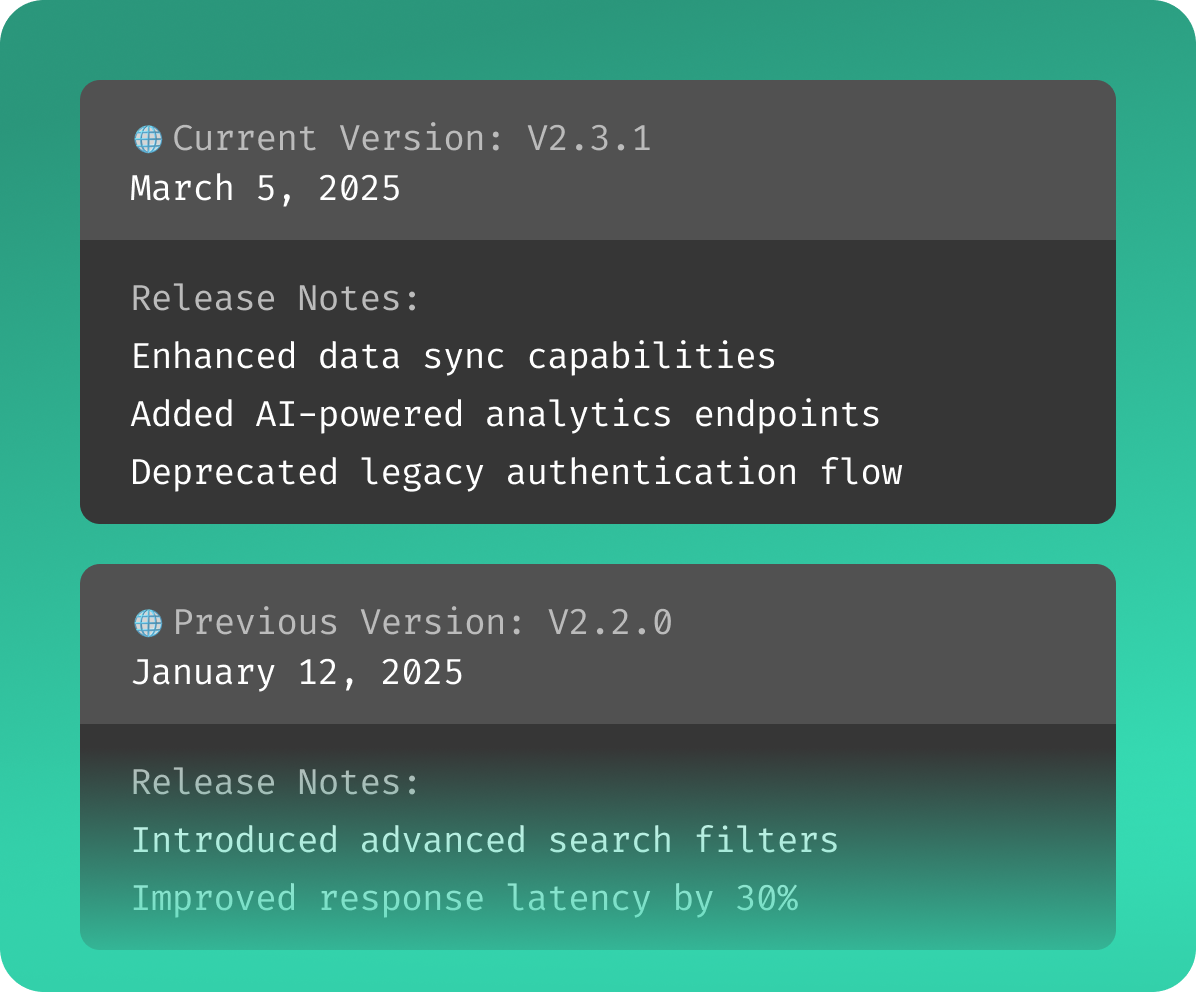The height and width of the screenshot is (992, 1196).
Task: Click the word "Deprecated" in release notes
Action: click(x=234, y=472)
